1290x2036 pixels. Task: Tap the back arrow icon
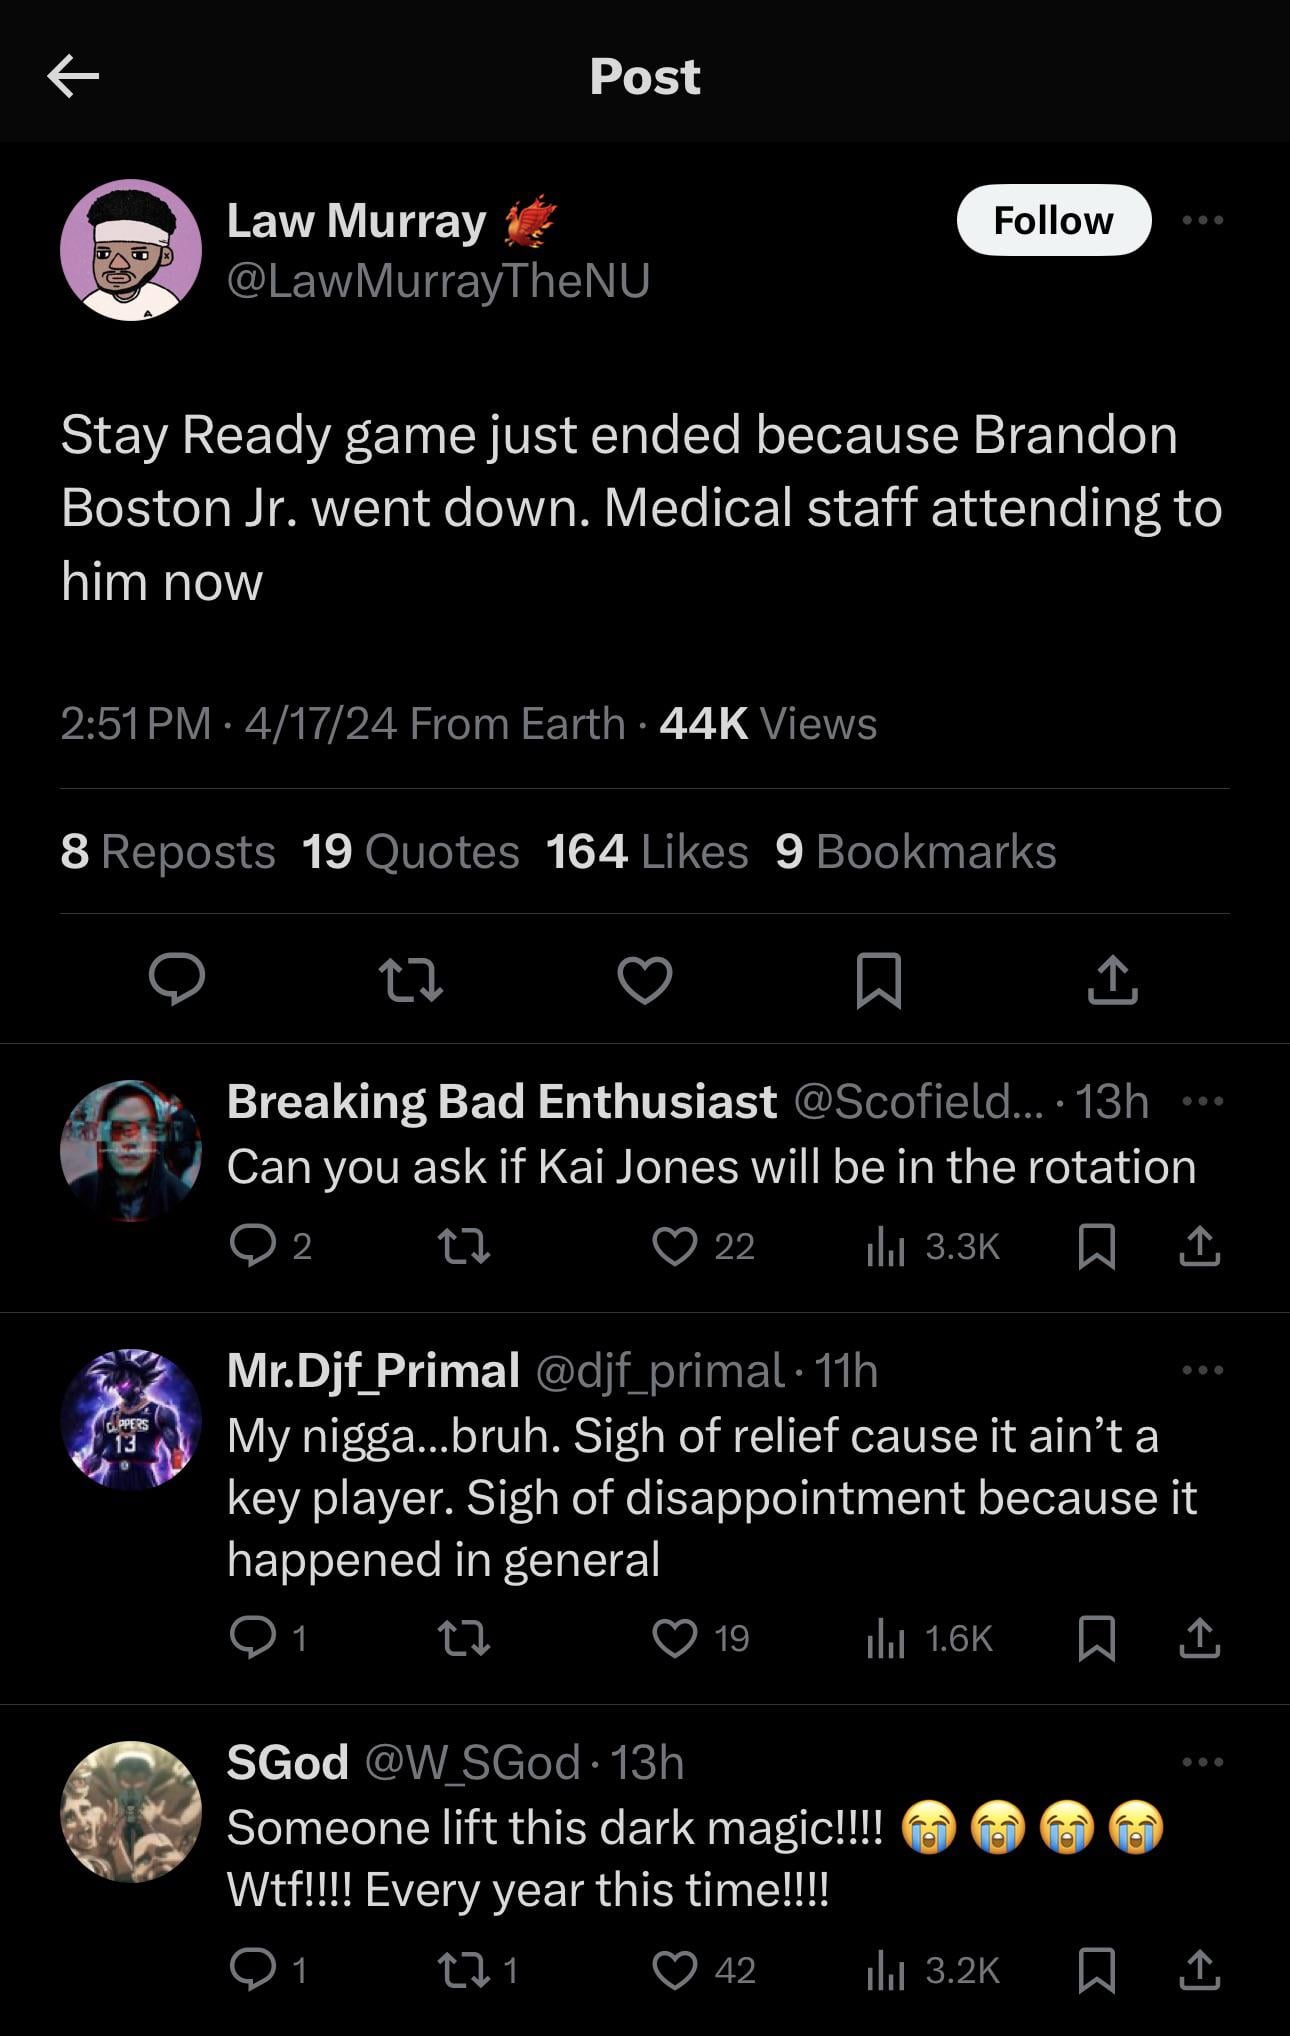click(x=73, y=76)
